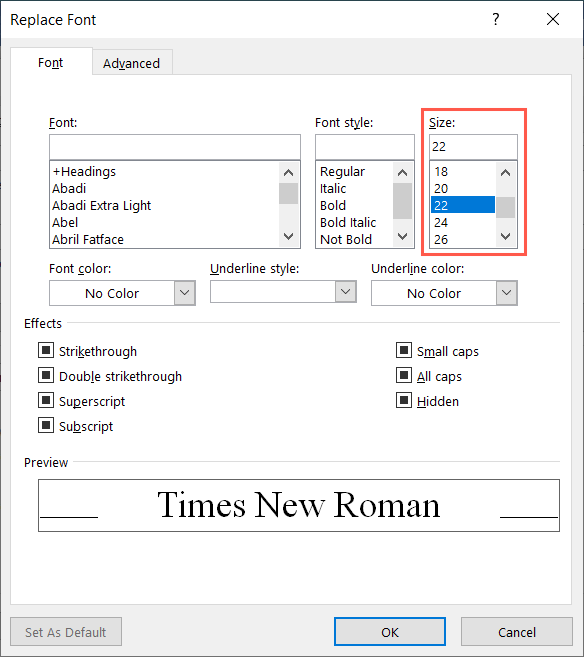584x657 pixels.
Task: Select Abadi in the font list
Action: coord(164,189)
